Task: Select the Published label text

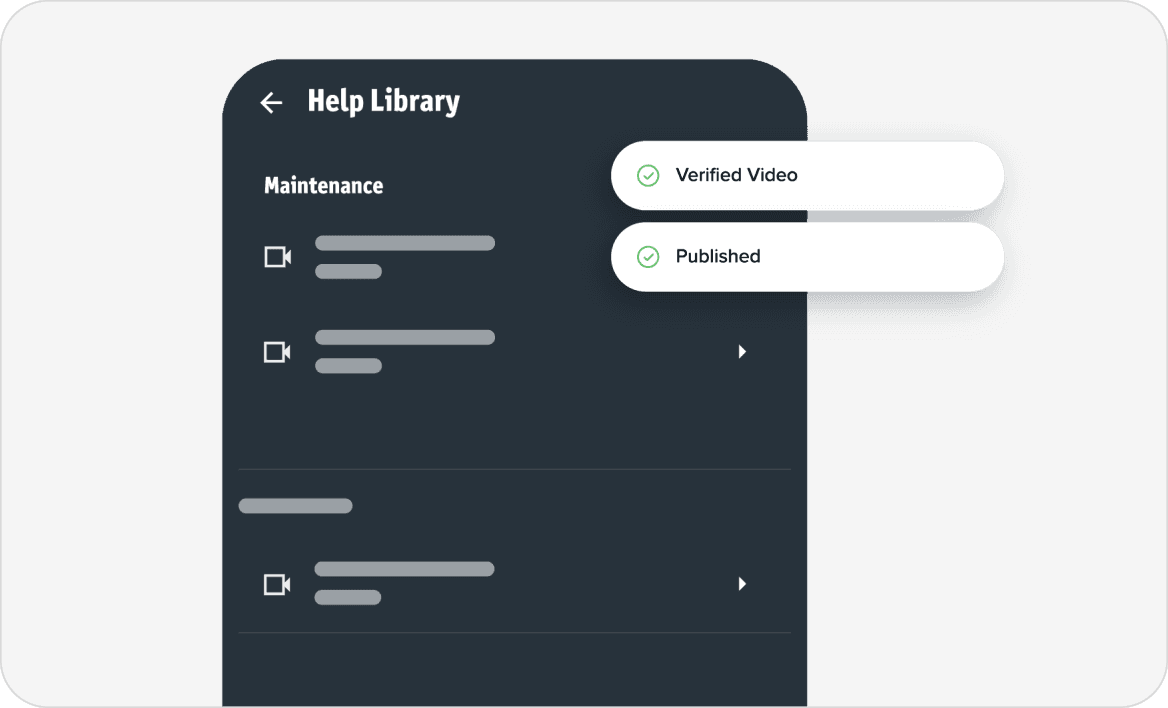Action: coord(718,256)
